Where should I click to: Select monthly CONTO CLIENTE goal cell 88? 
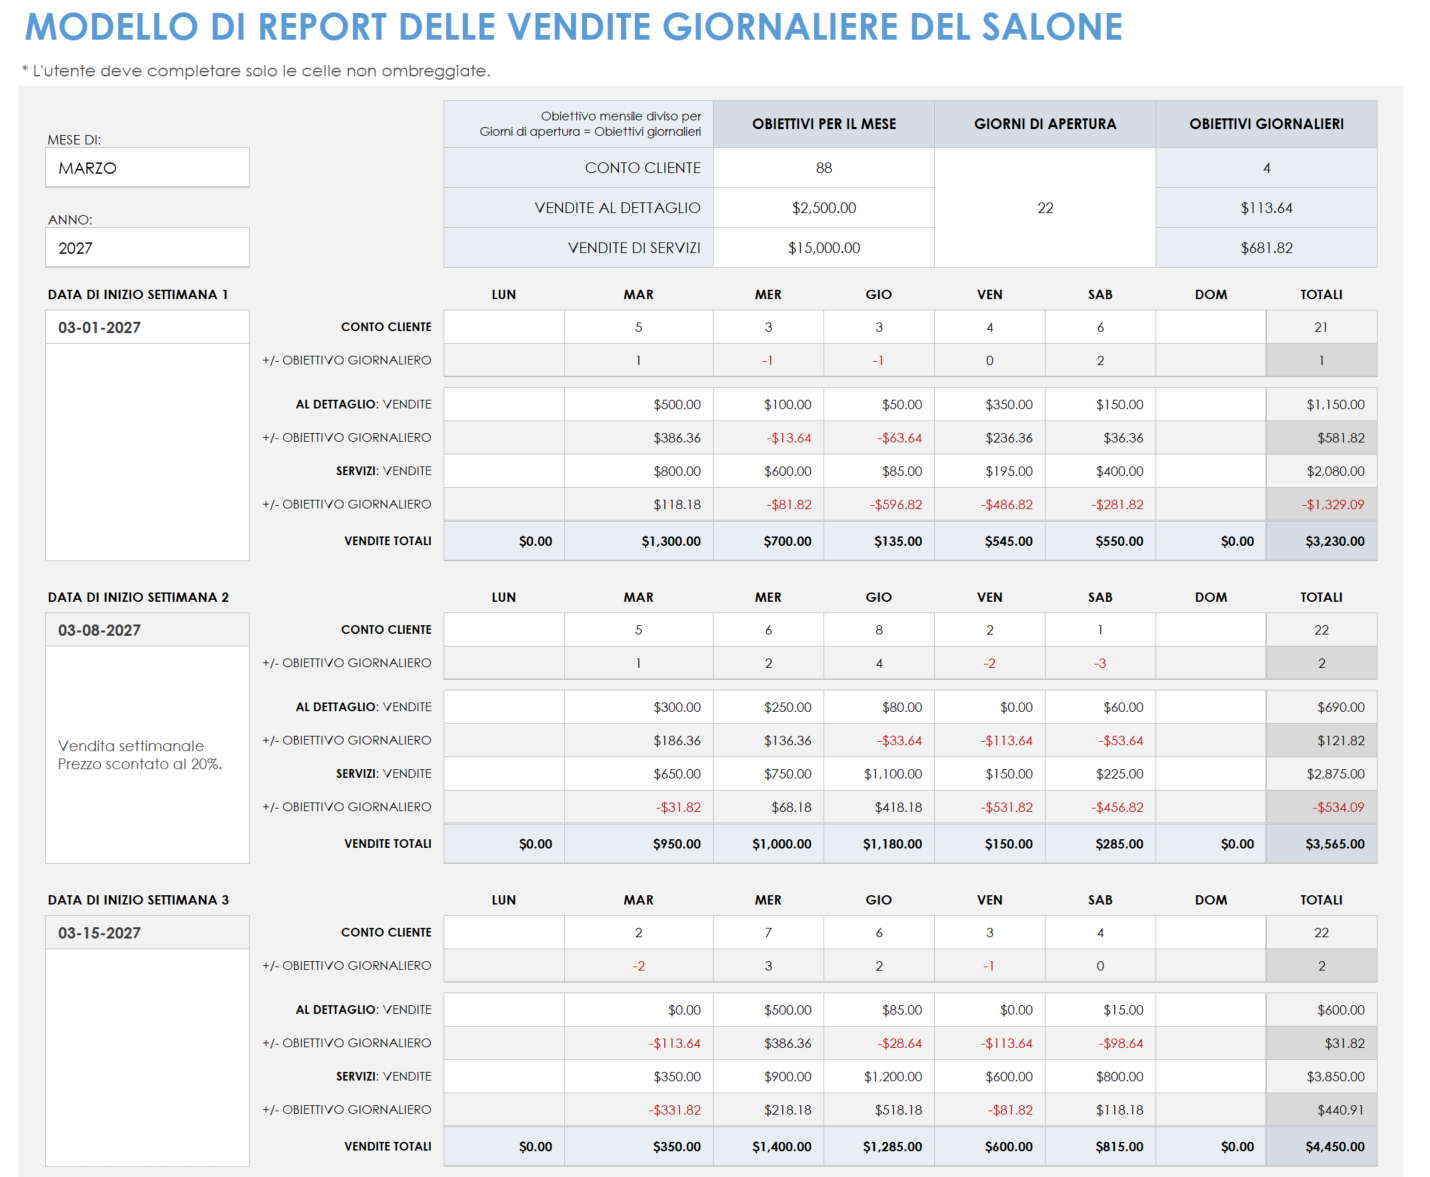tap(824, 168)
